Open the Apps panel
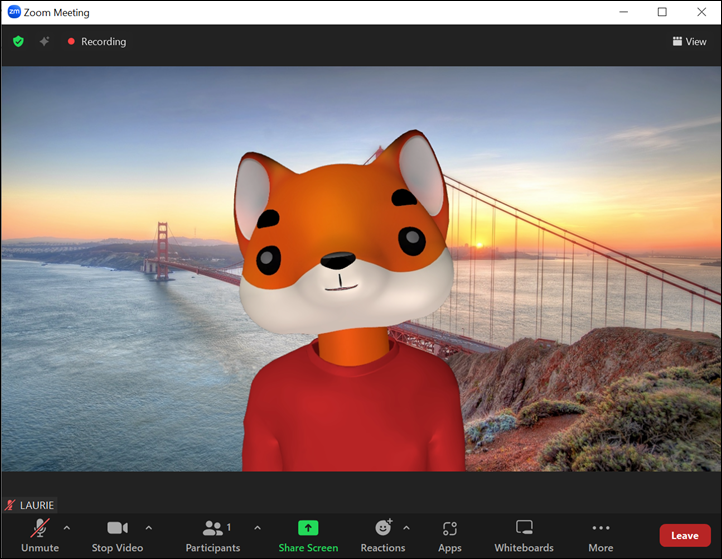722x559 pixels. click(x=450, y=535)
